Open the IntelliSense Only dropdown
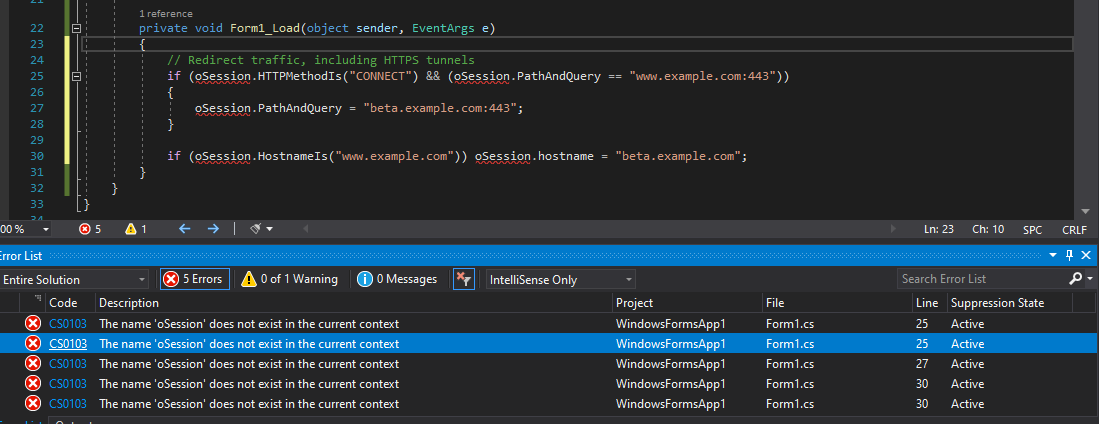Viewport: 1099px width, 424px height. 558,279
